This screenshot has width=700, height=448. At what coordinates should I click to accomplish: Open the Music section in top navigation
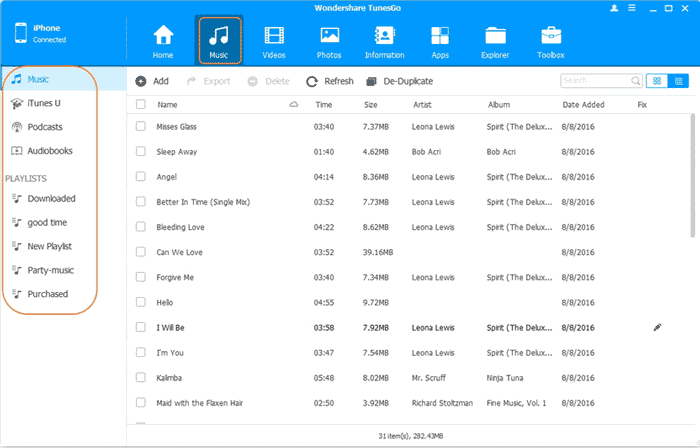click(219, 41)
